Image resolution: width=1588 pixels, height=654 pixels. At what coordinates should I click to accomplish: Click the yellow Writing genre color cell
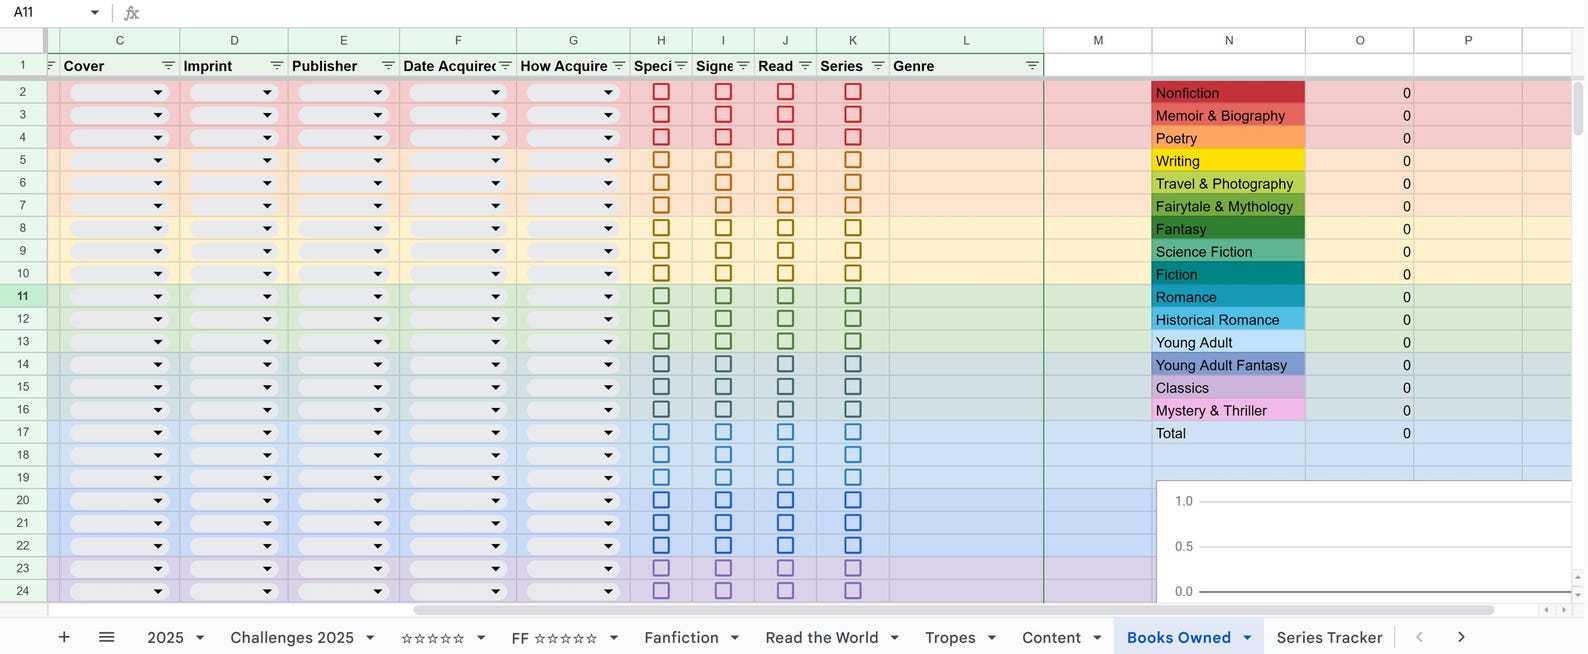tap(1228, 160)
